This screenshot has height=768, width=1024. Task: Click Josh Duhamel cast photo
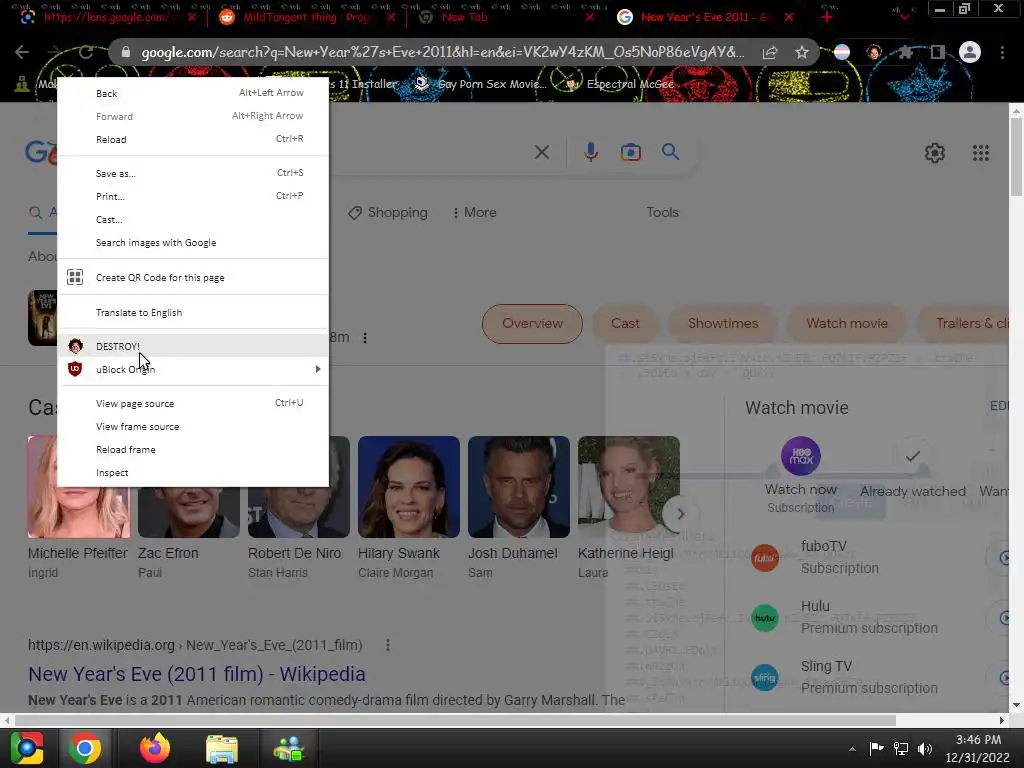(519, 487)
